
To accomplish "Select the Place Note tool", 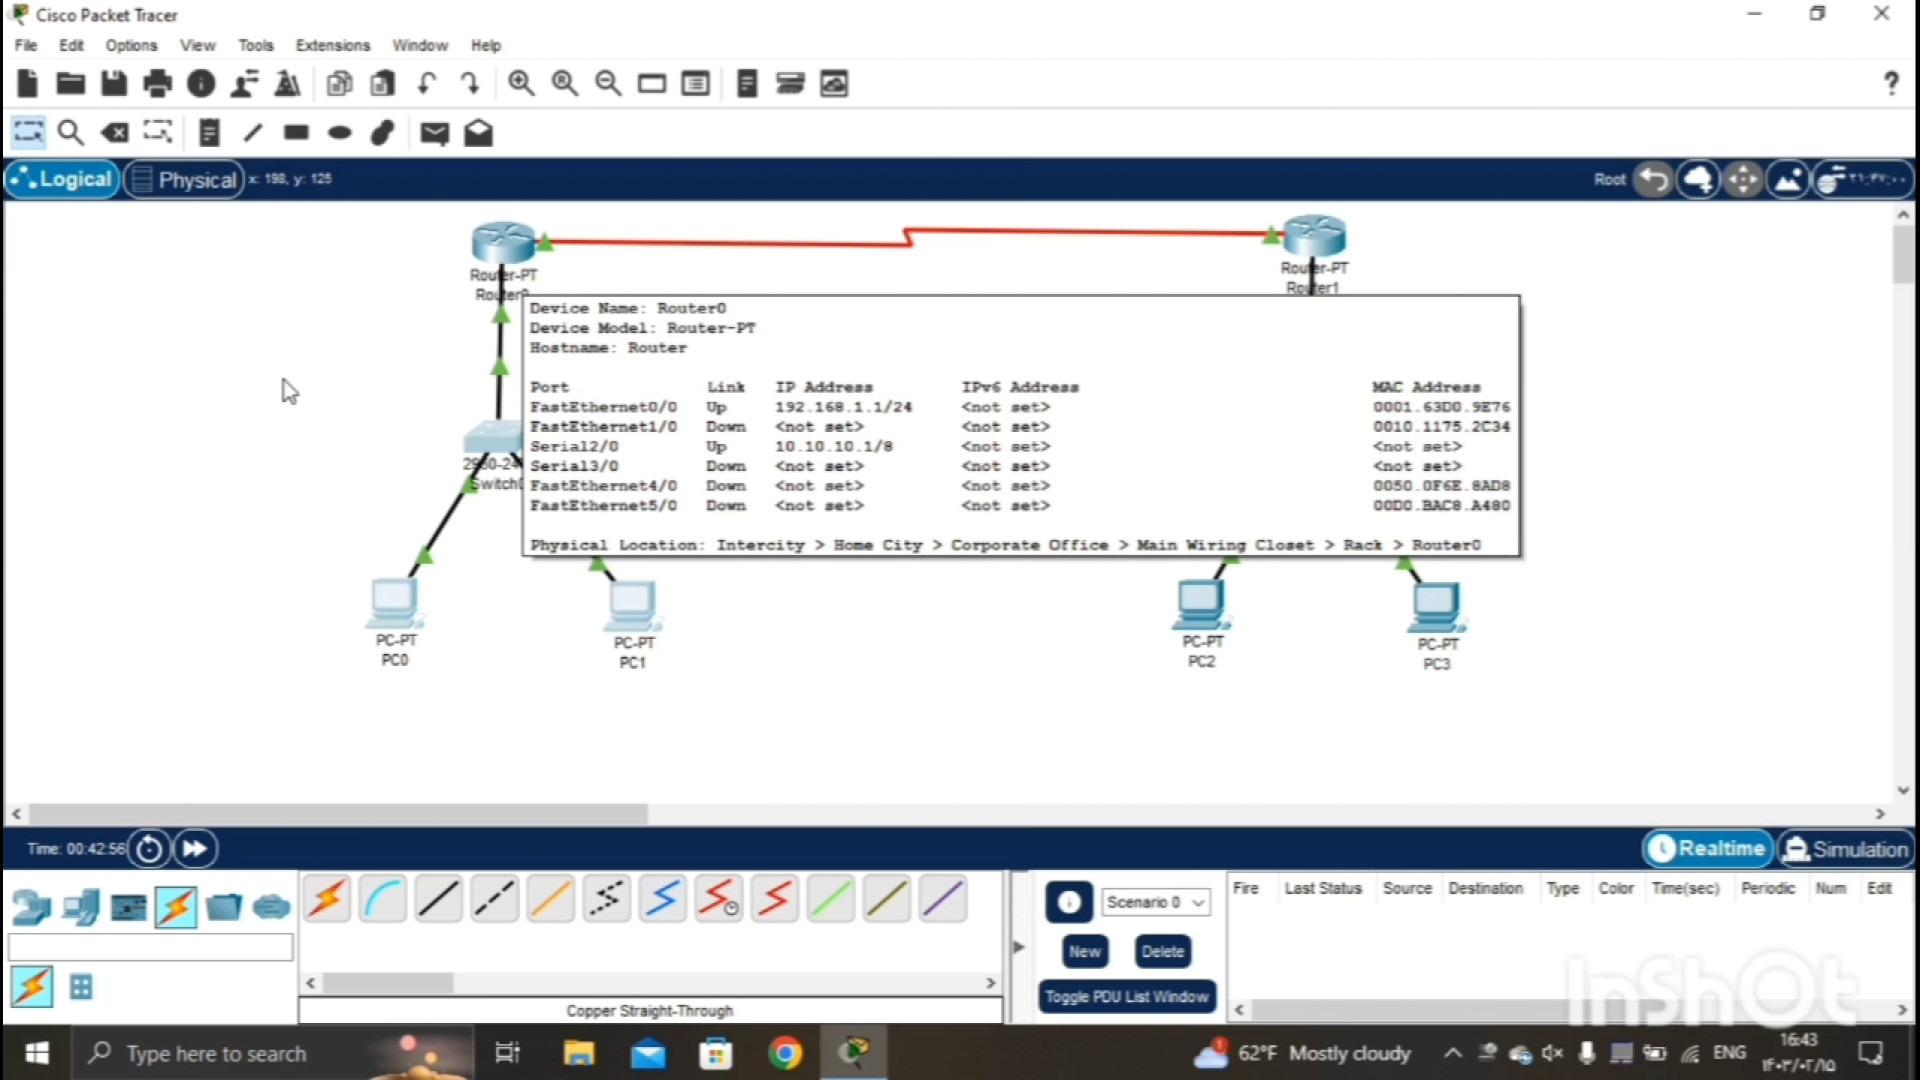I will (209, 133).
